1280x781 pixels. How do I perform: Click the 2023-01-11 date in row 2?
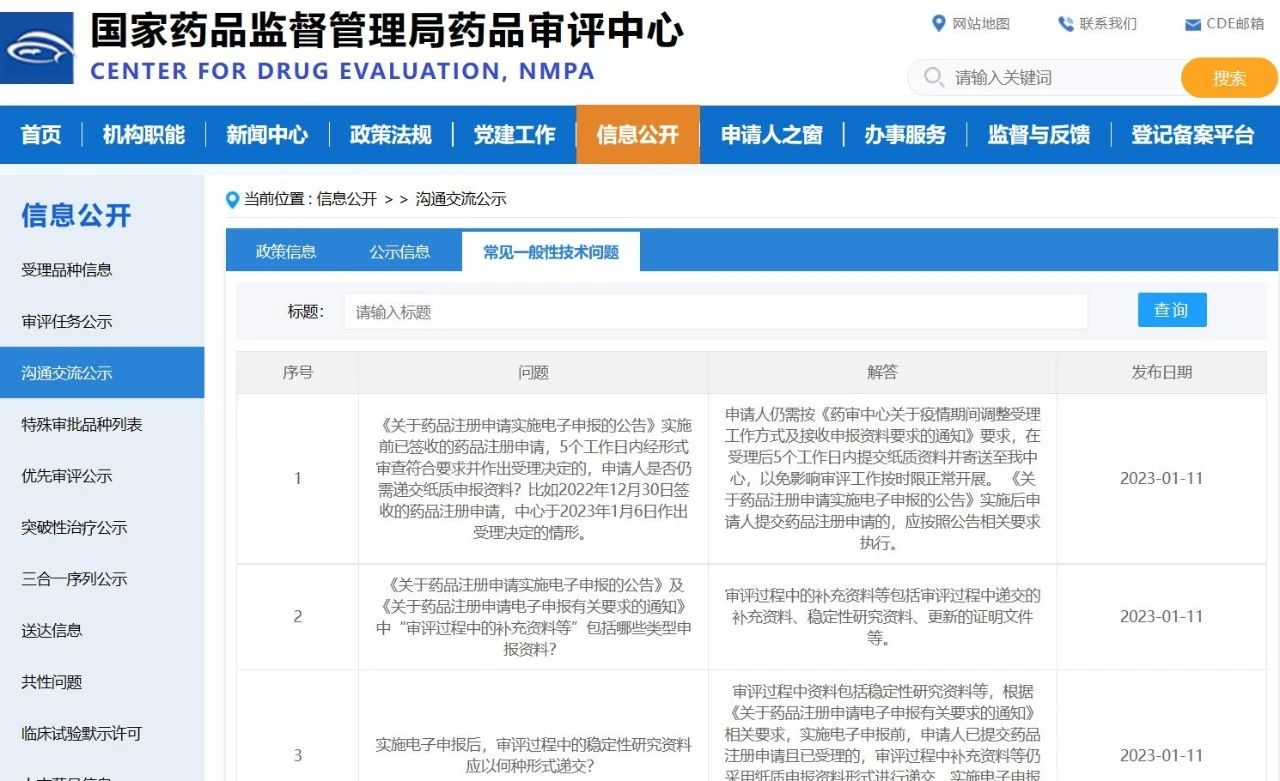point(1162,617)
